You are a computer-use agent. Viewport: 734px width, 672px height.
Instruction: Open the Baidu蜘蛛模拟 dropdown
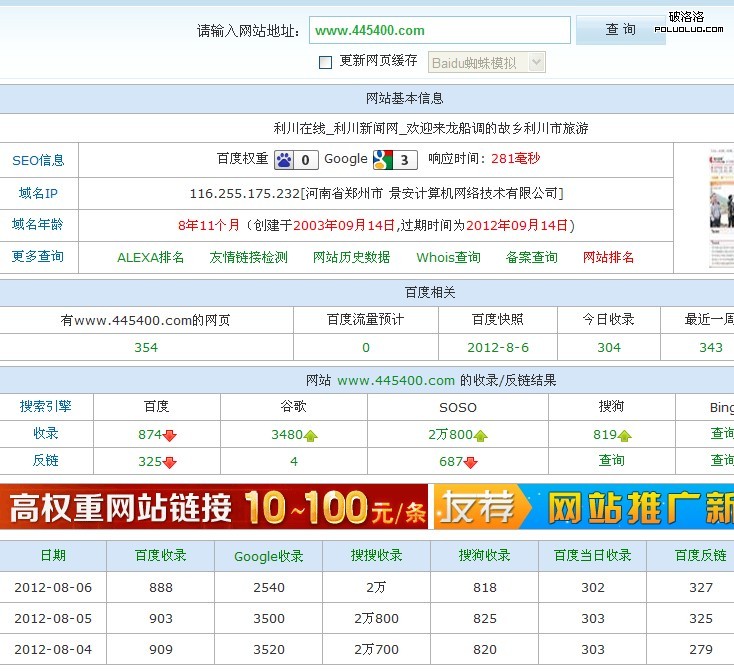486,62
